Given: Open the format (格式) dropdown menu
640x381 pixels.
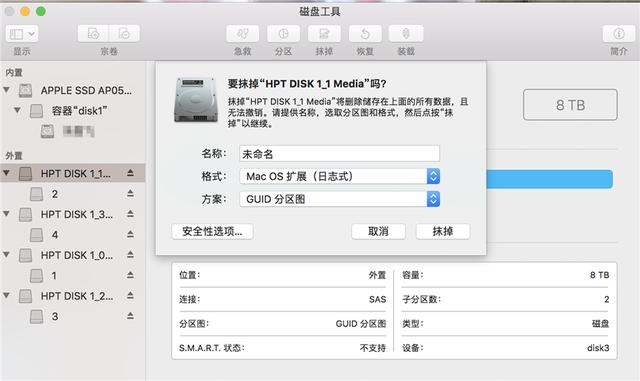Looking at the screenshot, I should [339, 176].
